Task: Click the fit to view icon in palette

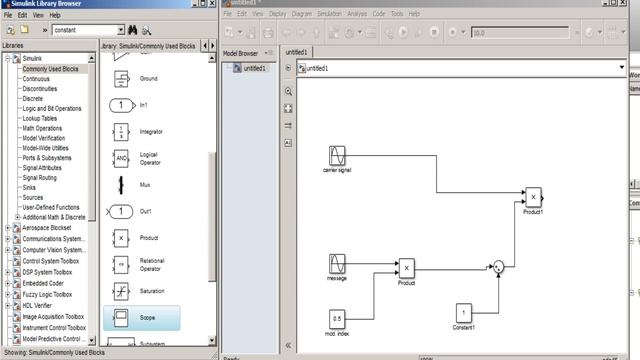Action: coord(288,108)
